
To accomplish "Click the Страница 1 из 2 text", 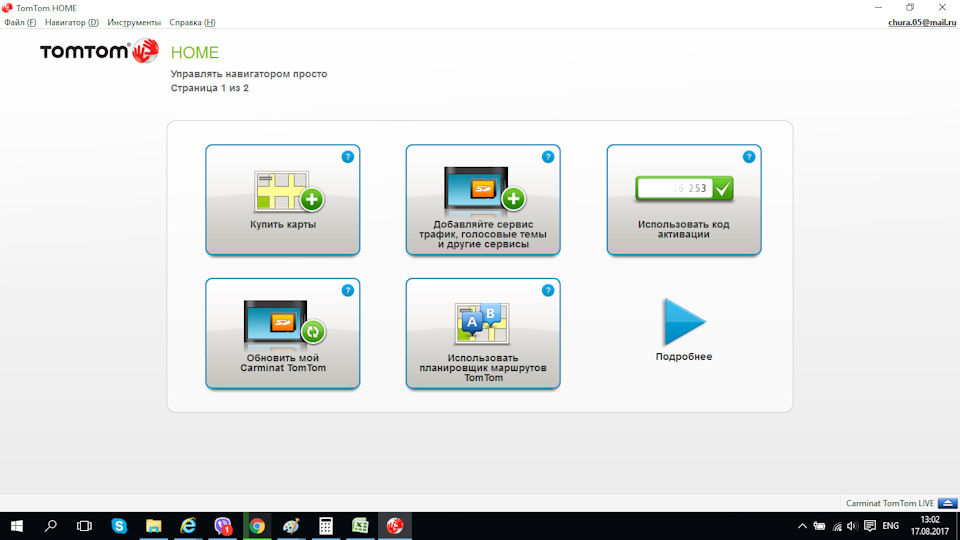I will 209,88.
